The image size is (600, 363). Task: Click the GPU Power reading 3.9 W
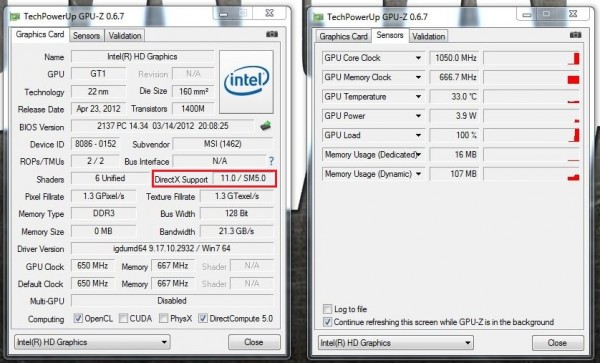pyautogui.click(x=454, y=116)
